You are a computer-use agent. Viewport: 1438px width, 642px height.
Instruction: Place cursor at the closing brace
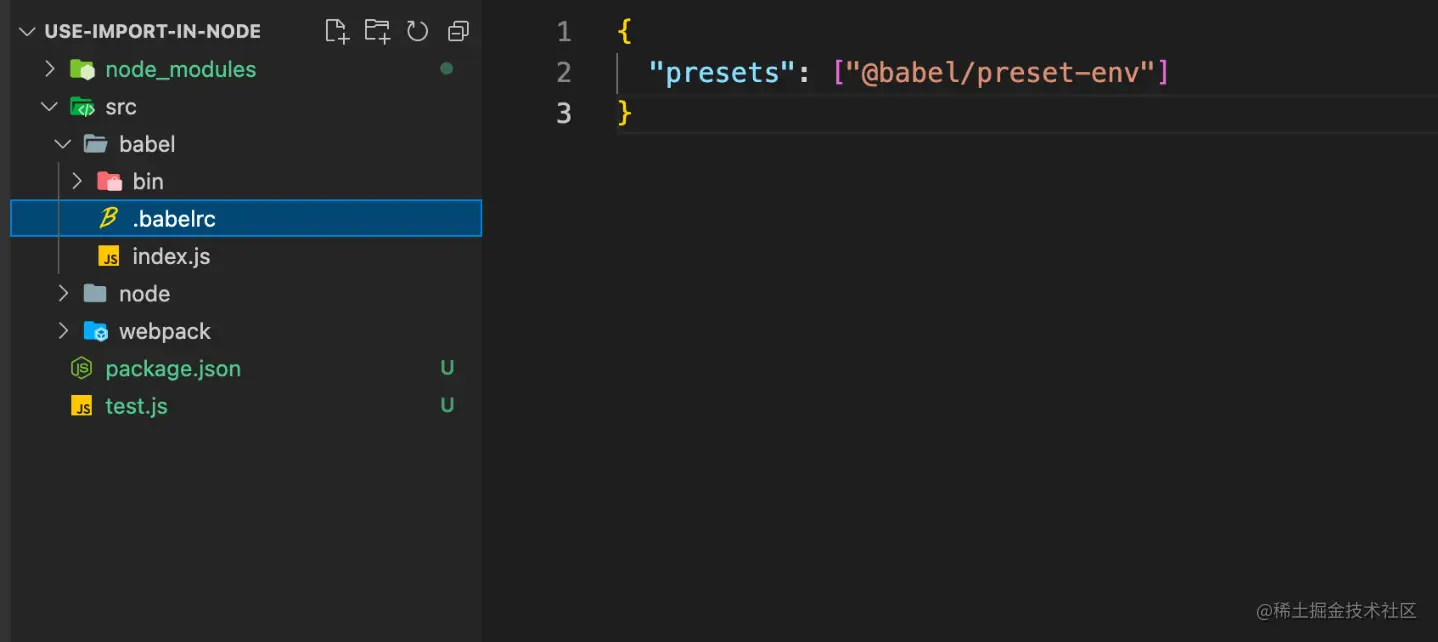[625, 113]
